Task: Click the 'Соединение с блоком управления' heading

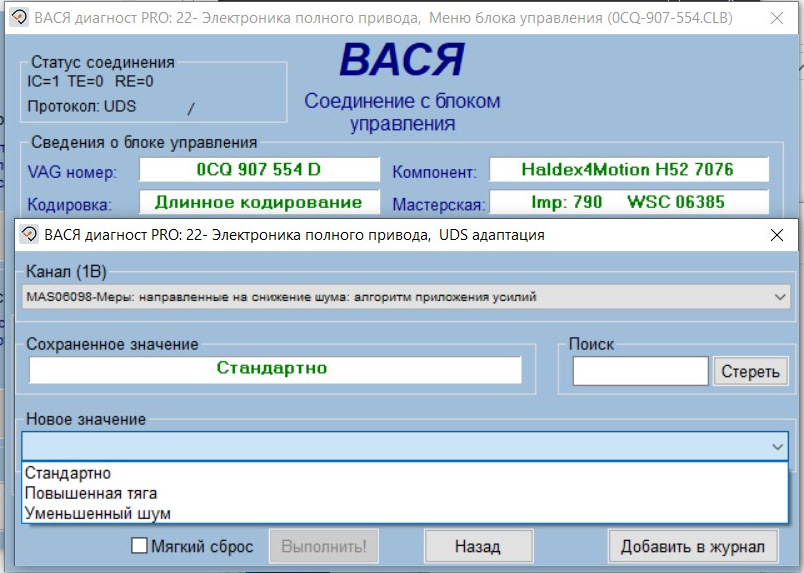Action: [403, 112]
